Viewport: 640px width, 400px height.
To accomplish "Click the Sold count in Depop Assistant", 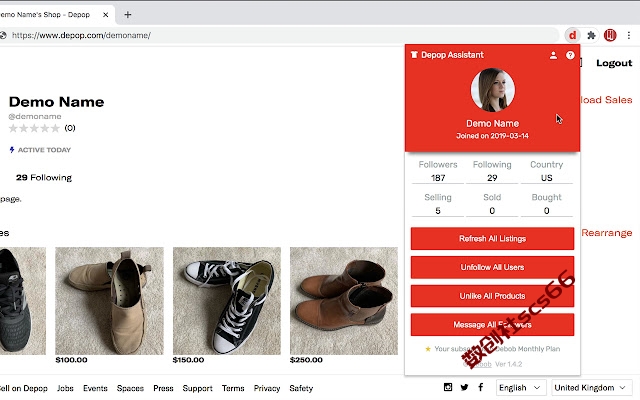I will [492, 211].
